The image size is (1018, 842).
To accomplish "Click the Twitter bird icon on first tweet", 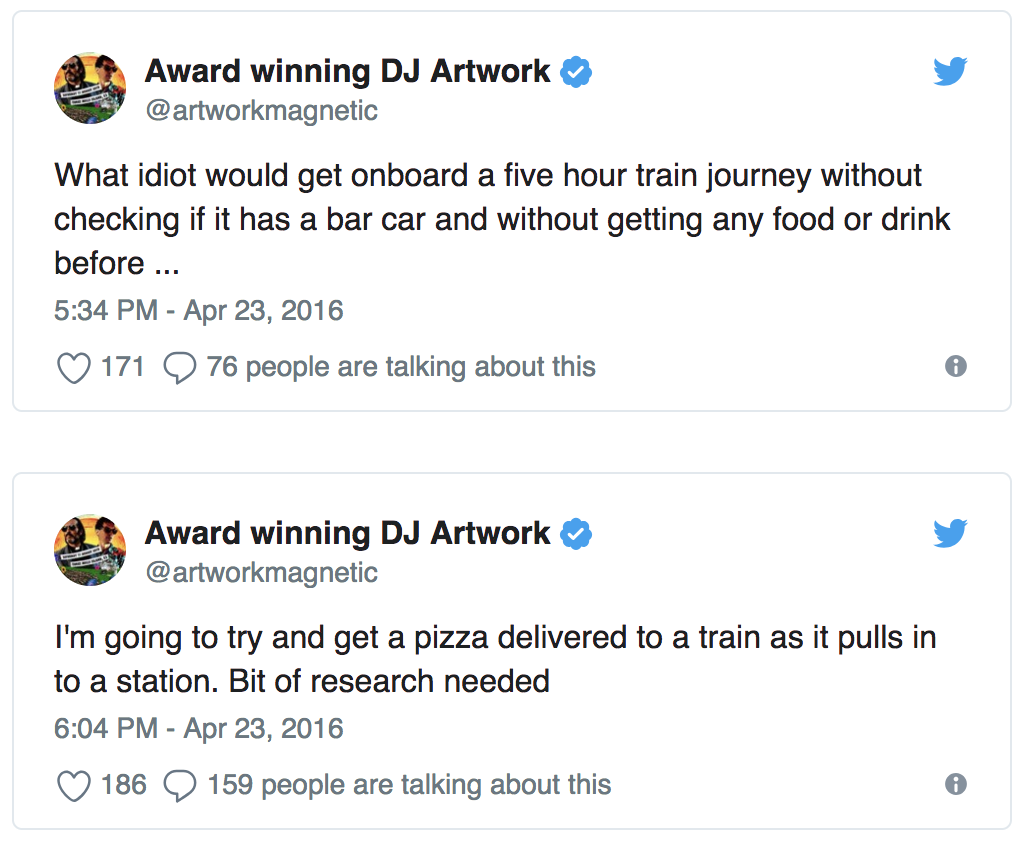I will tap(950, 71).
